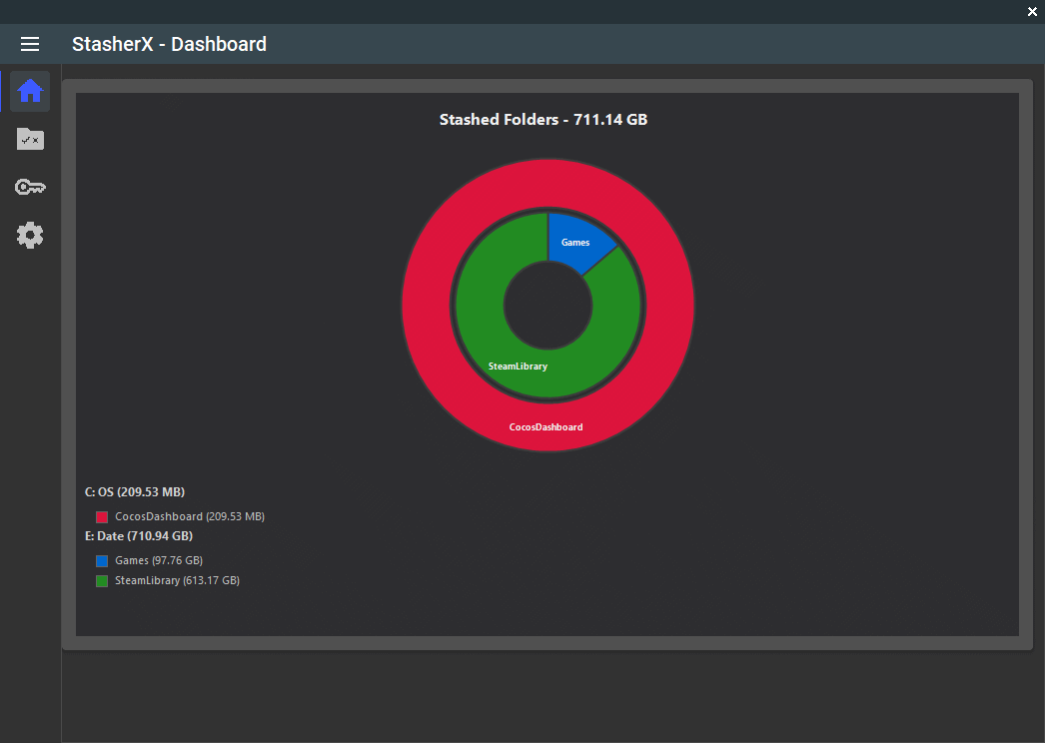
Task: Go to the Home dashboard icon
Action: (x=30, y=91)
